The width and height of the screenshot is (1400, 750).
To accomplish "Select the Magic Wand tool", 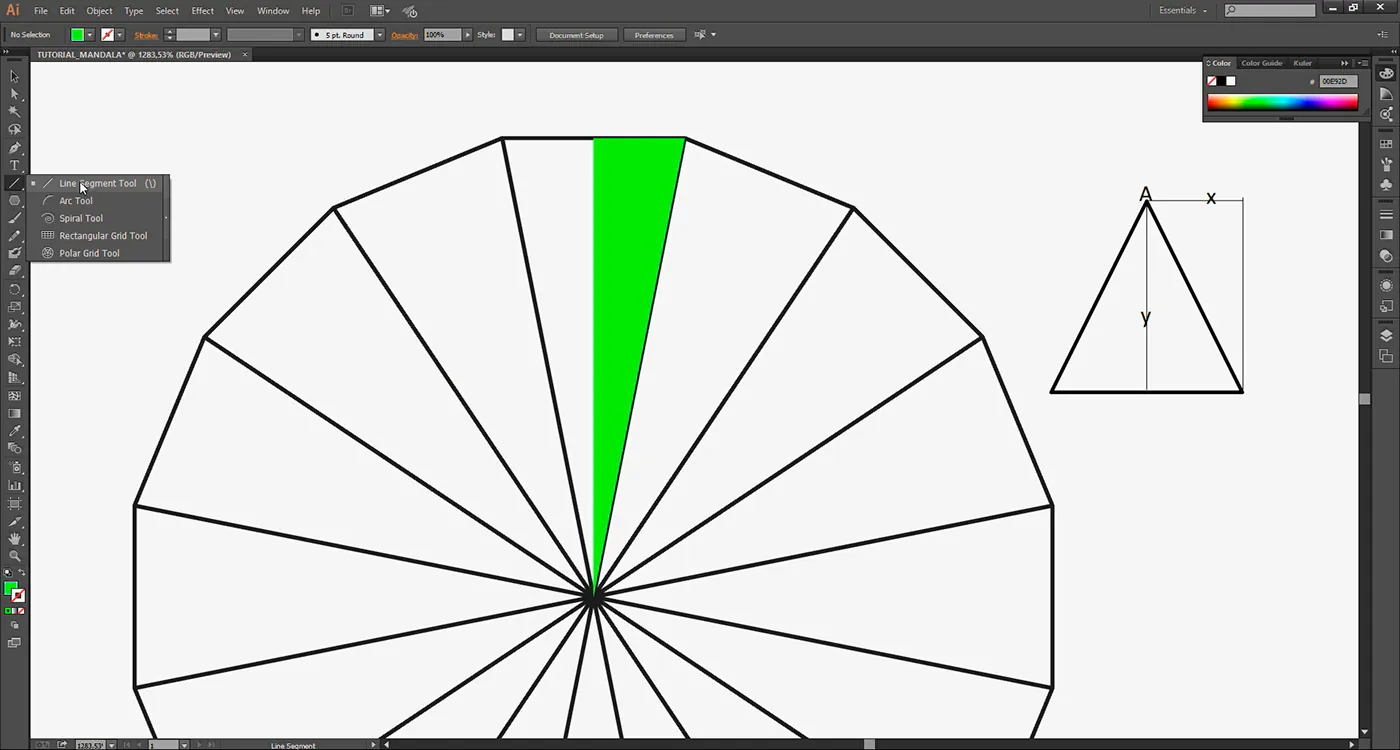I will [14, 112].
